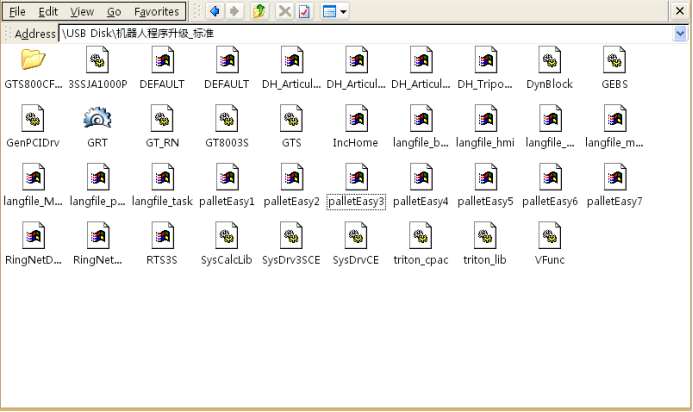
Task: Click the Forward arrow toolbar button
Action: point(235,11)
